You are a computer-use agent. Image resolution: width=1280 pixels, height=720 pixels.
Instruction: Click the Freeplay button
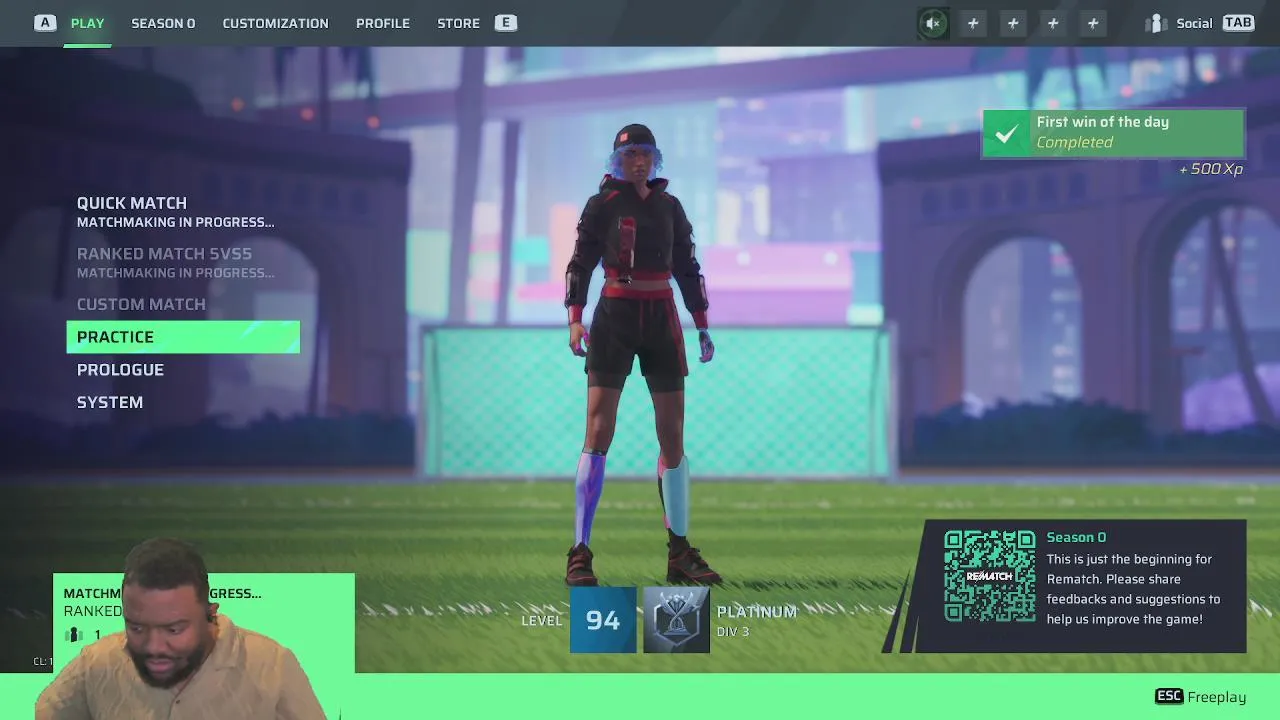pos(1201,697)
